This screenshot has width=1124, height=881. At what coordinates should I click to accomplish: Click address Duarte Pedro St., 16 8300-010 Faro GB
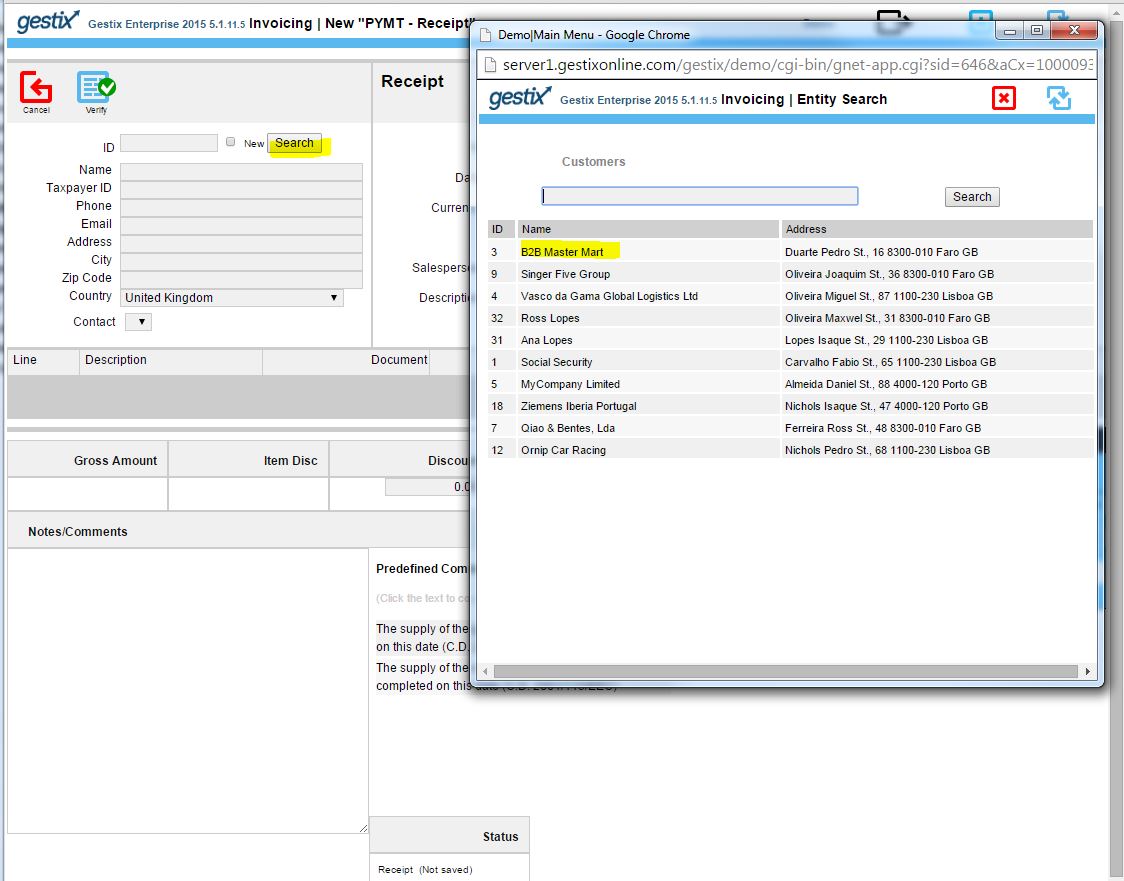click(x=881, y=252)
